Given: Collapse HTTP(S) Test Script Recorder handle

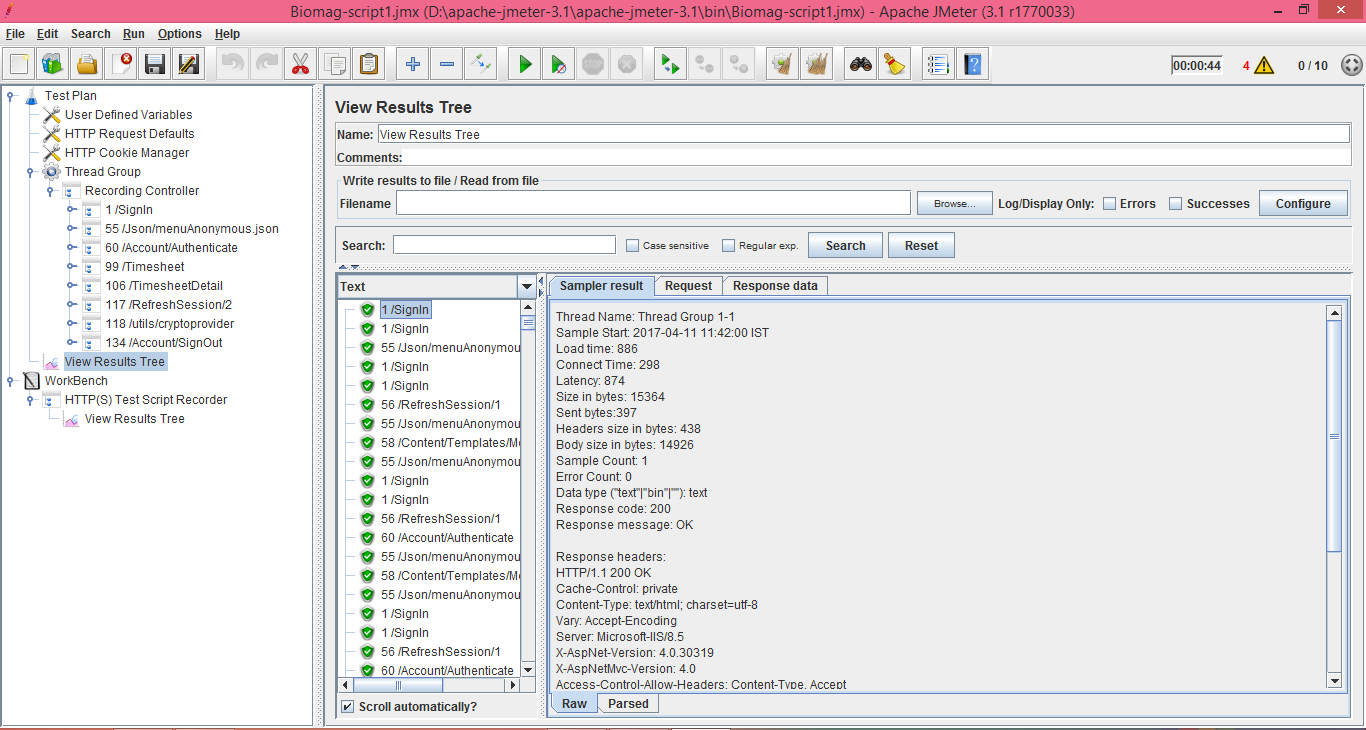Looking at the screenshot, I should (x=31, y=400).
